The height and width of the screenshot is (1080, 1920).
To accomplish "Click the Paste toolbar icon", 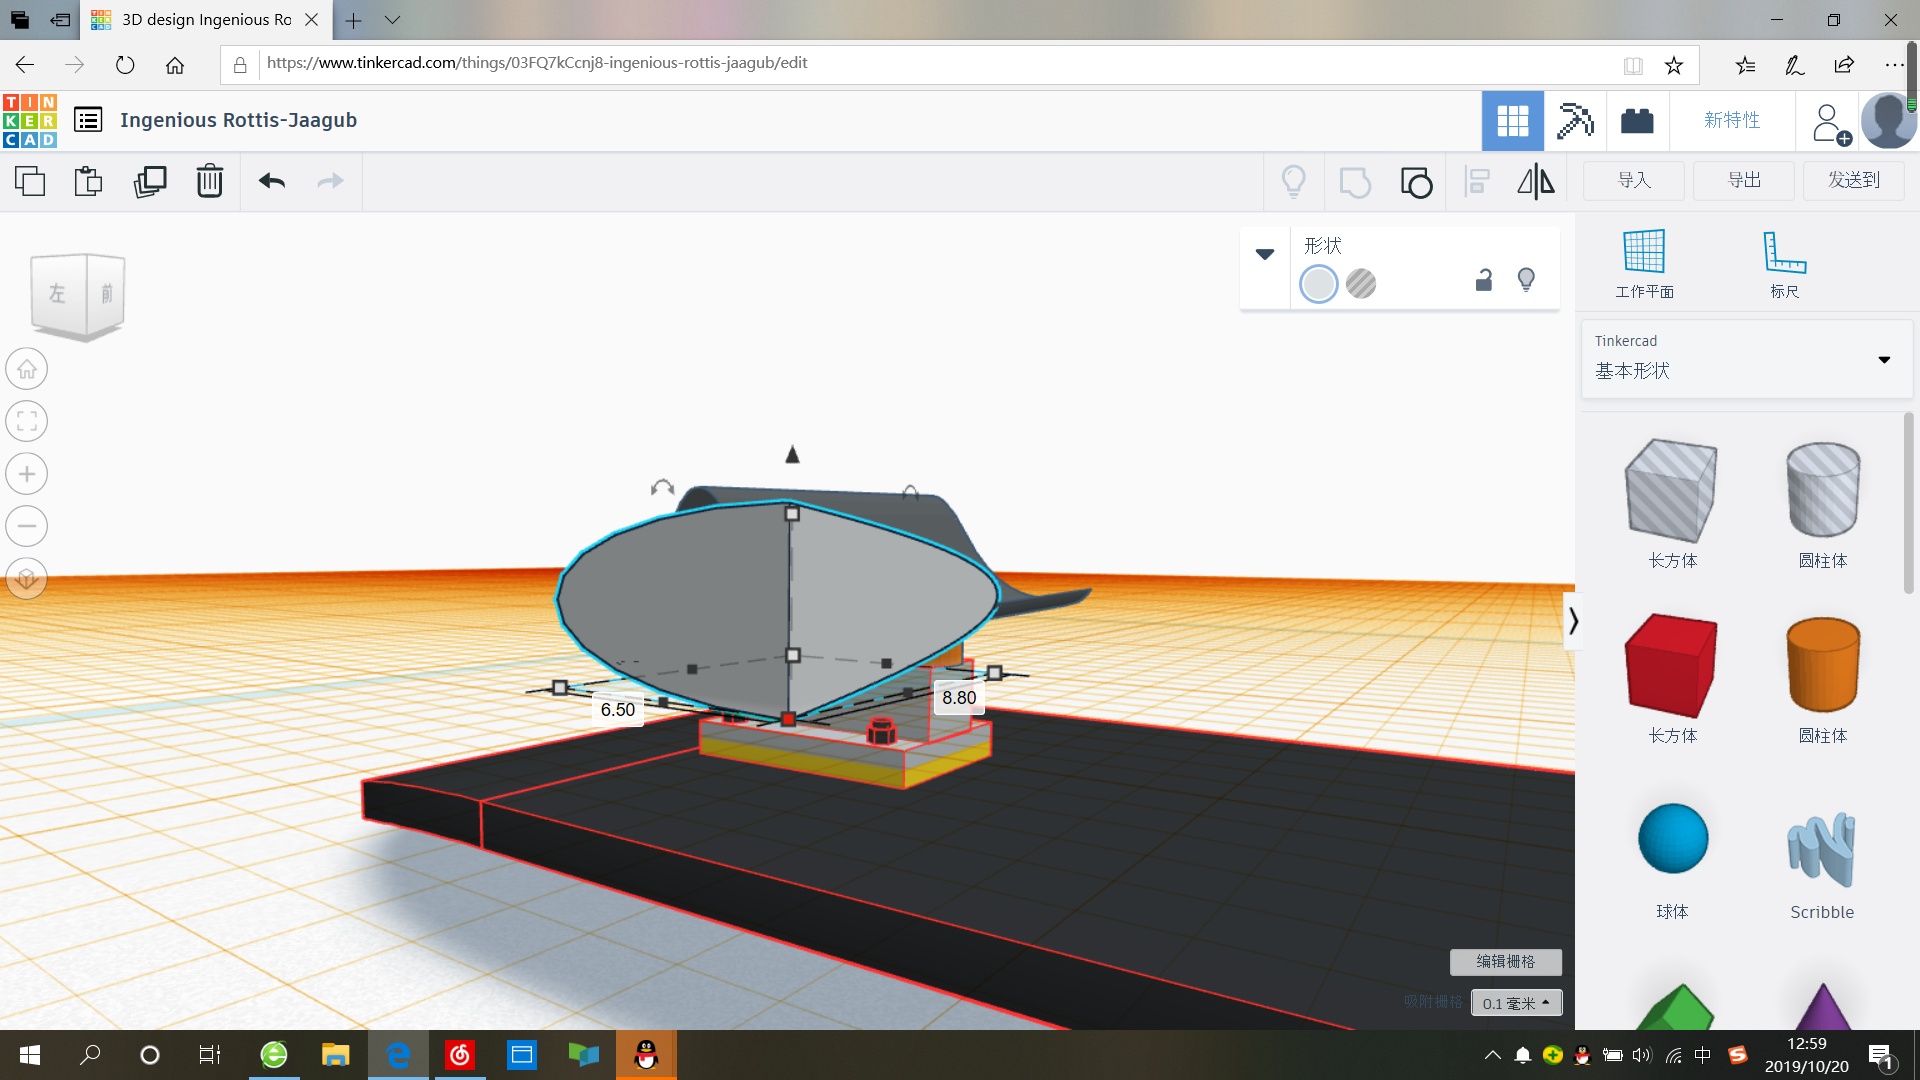I will 89,181.
